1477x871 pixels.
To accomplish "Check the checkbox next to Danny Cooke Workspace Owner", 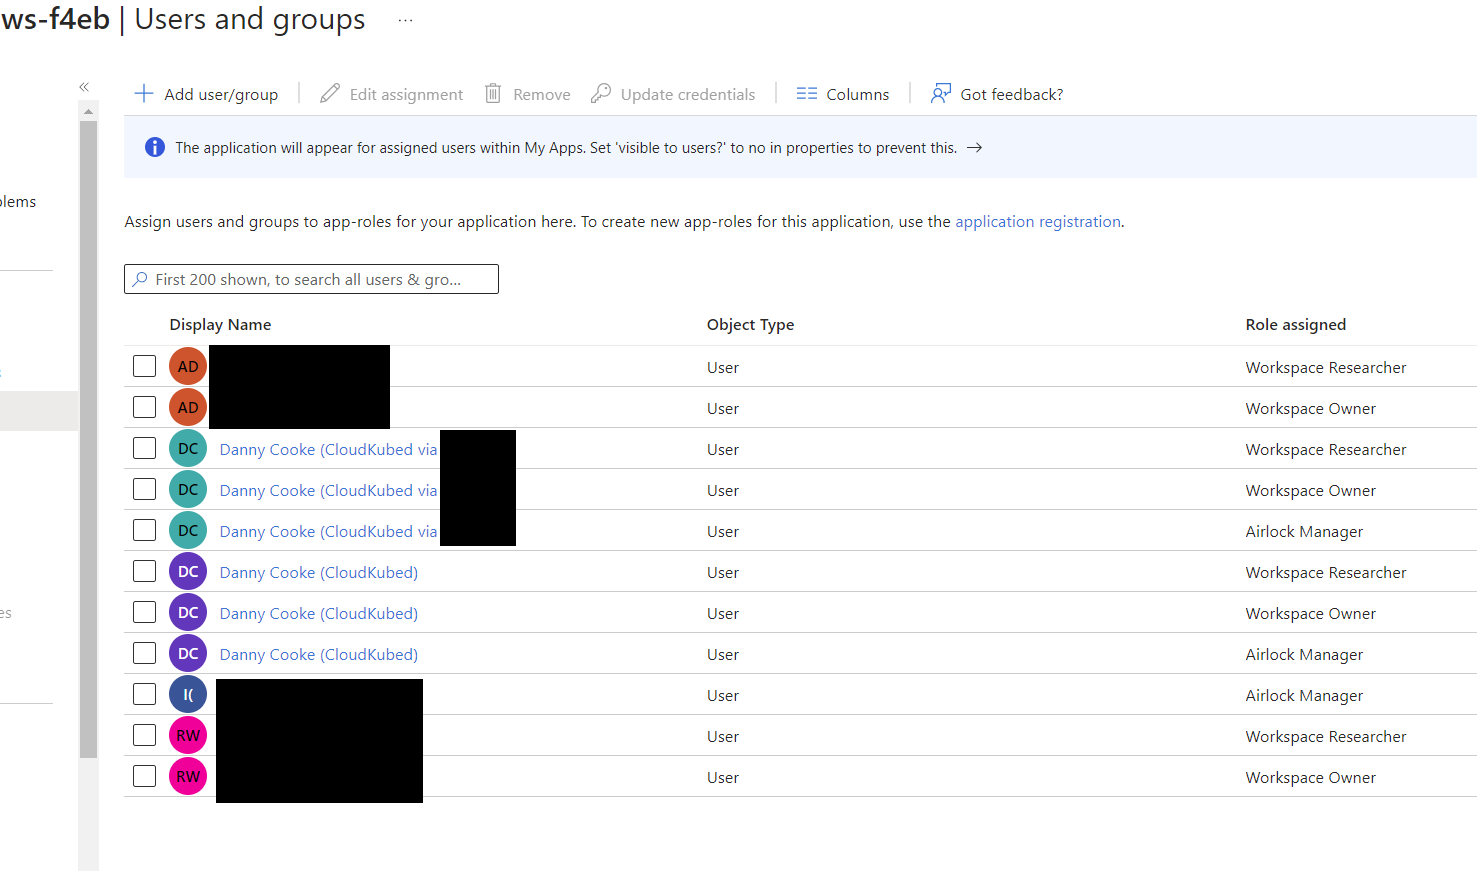I will pyautogui.click(x=144, y=612).
